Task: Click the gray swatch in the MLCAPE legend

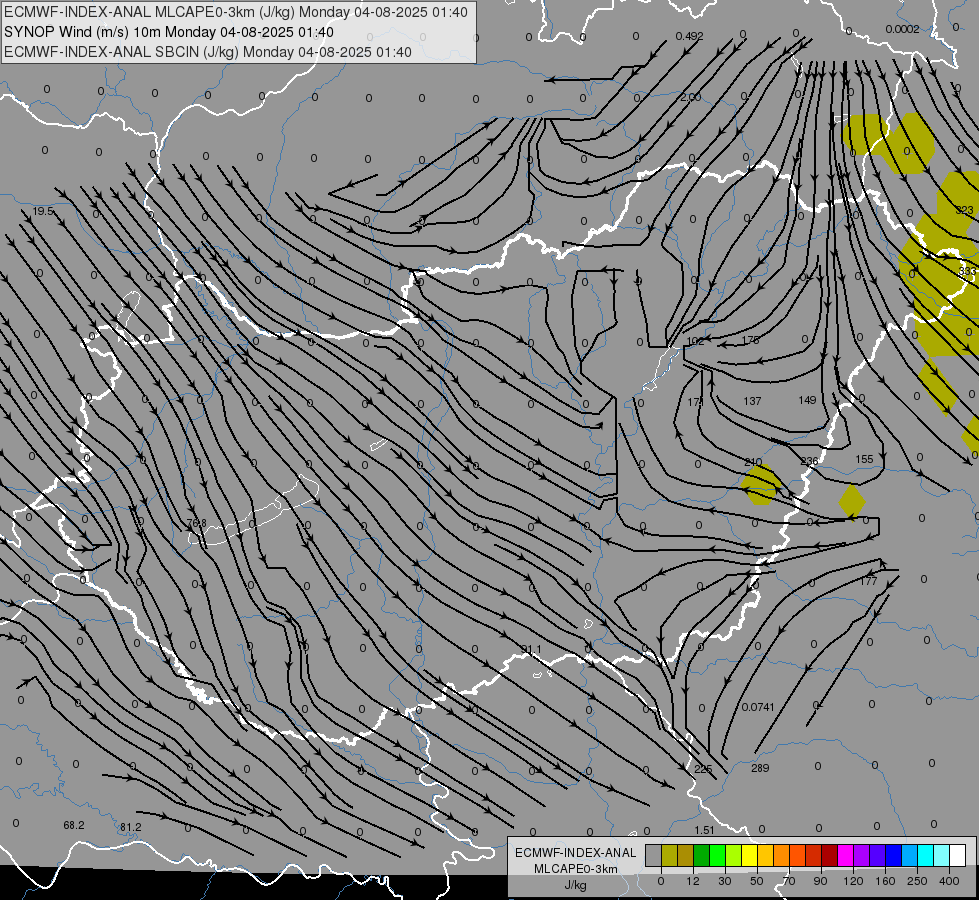Action: [x=654, y=855]
